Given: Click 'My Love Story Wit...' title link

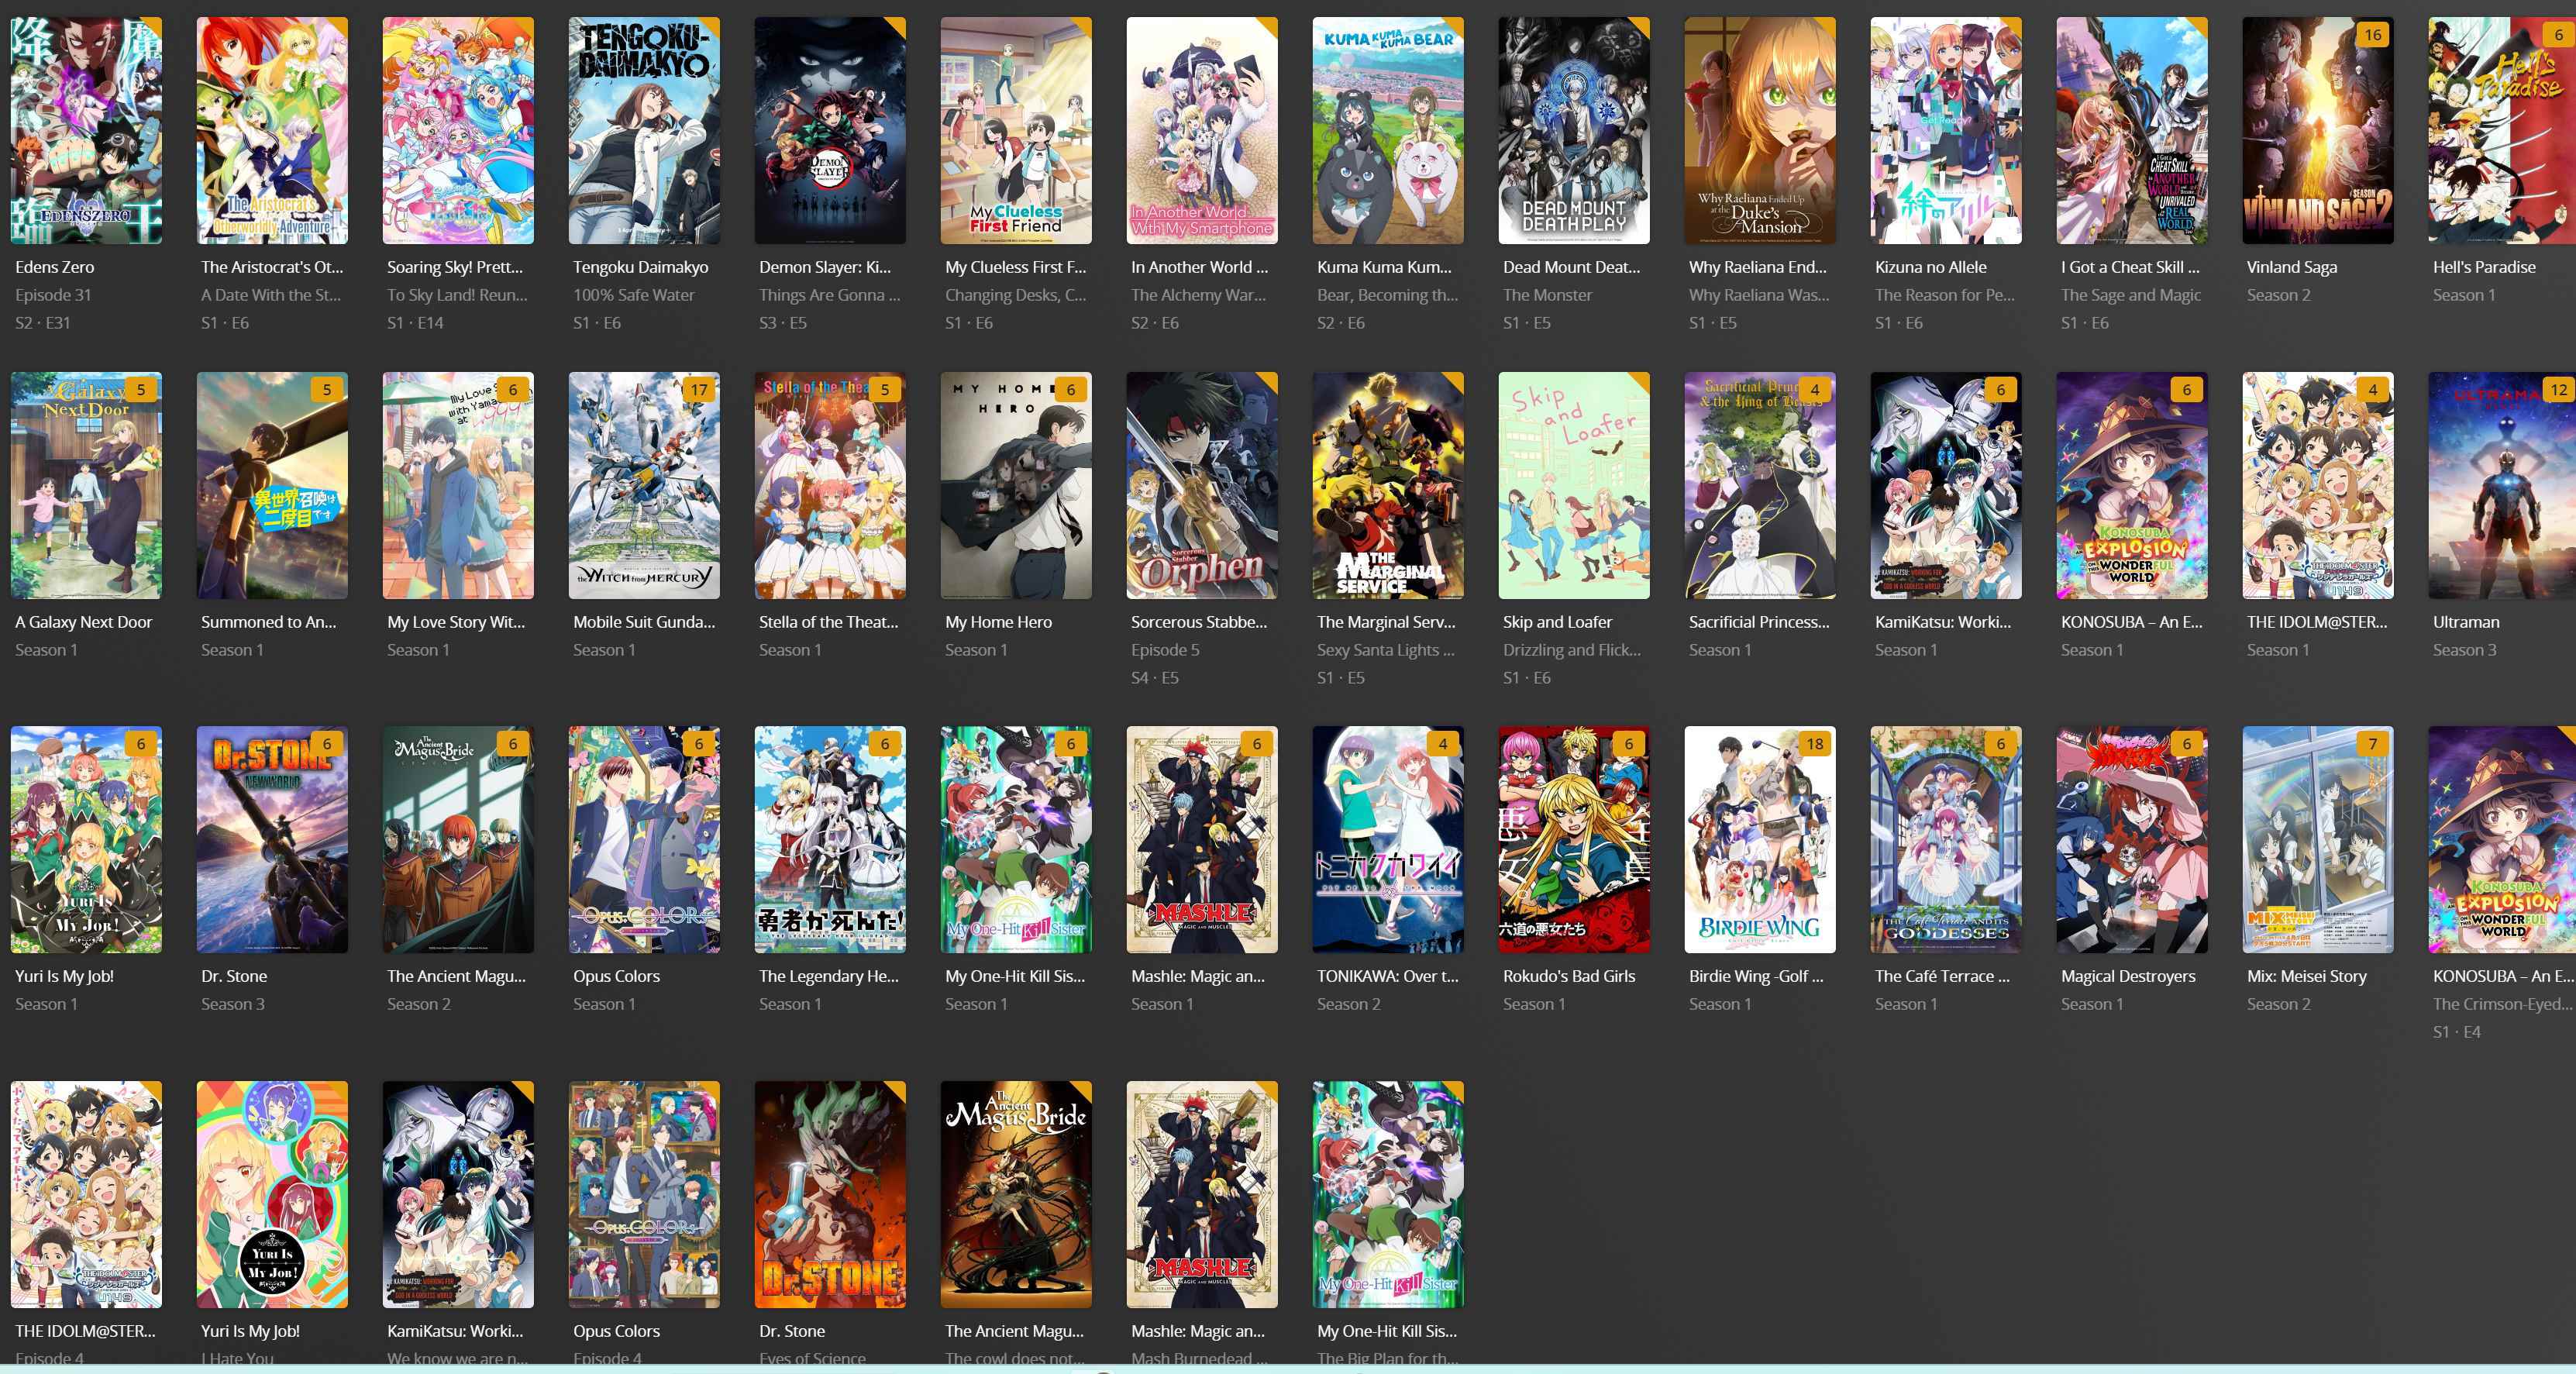Looking at the screenshot, I should pos(456,622).
